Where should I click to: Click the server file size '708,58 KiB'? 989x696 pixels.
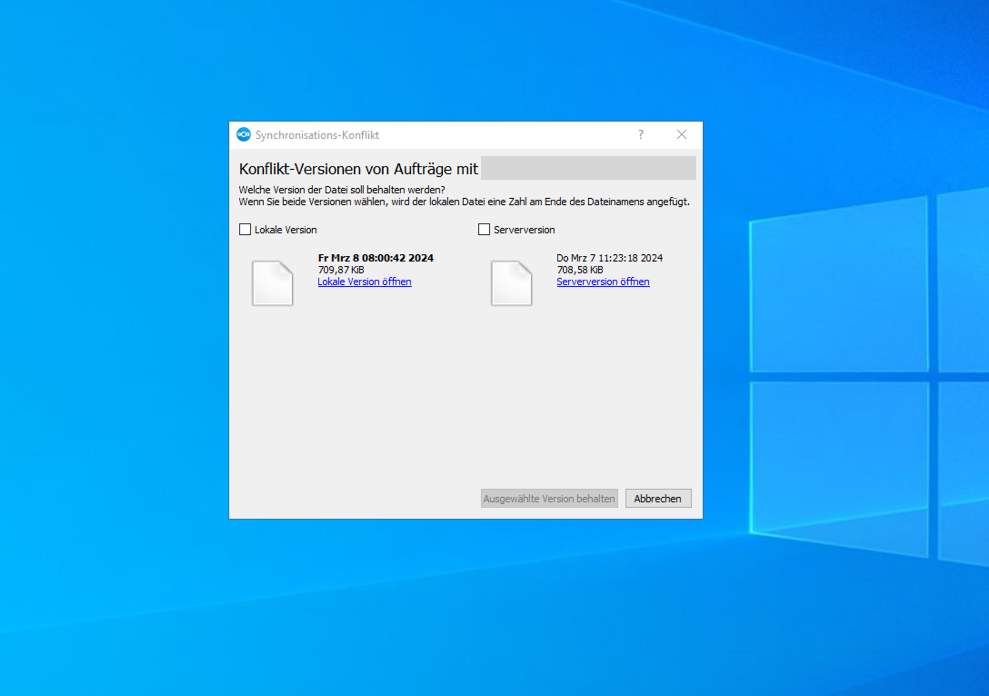pyautogui.click(x=580, y=270)
